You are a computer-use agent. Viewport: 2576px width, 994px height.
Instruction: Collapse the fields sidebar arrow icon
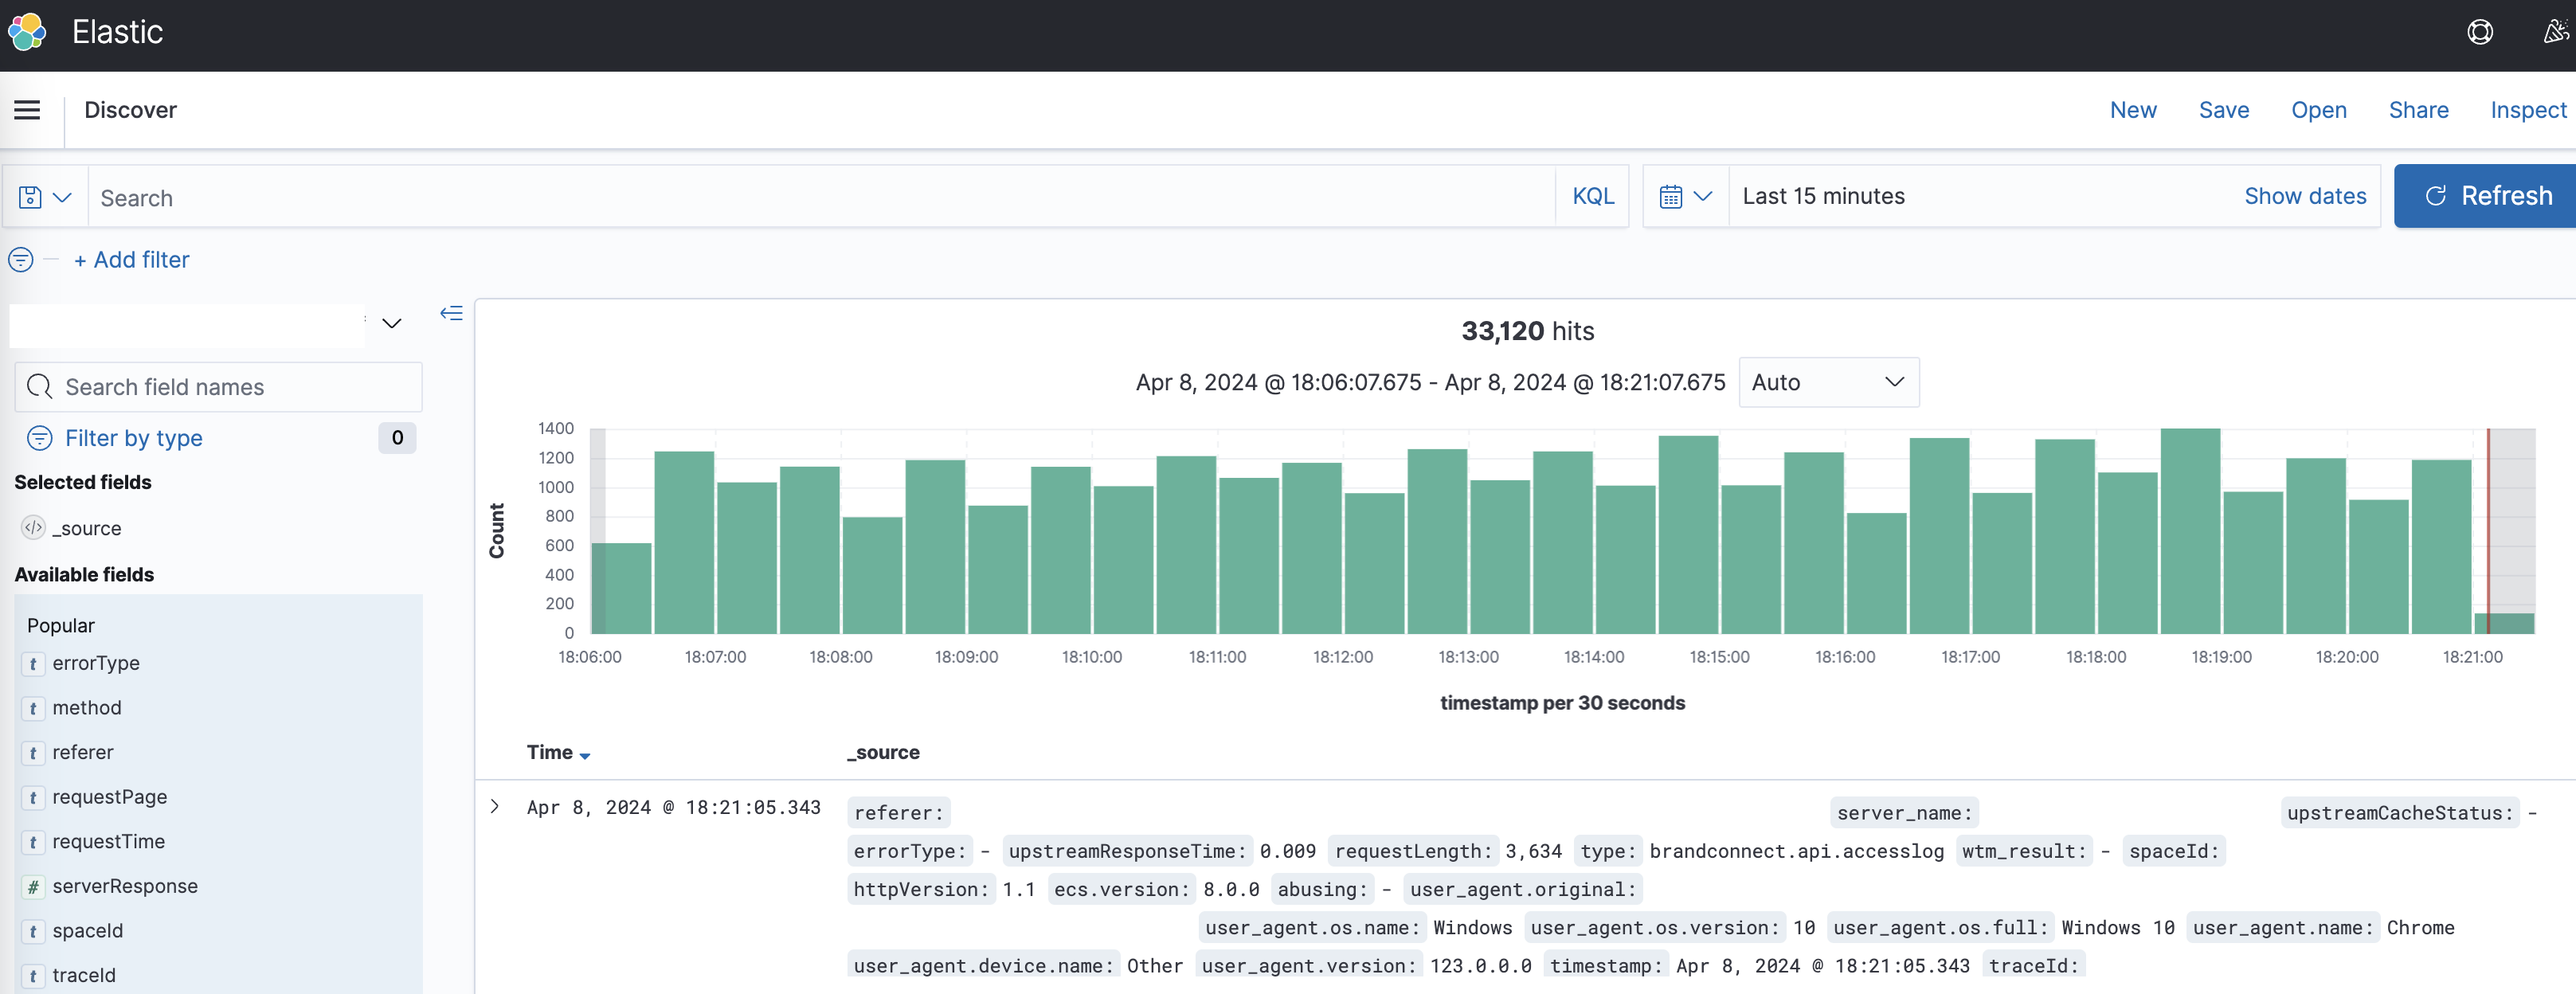click(451, 314)
